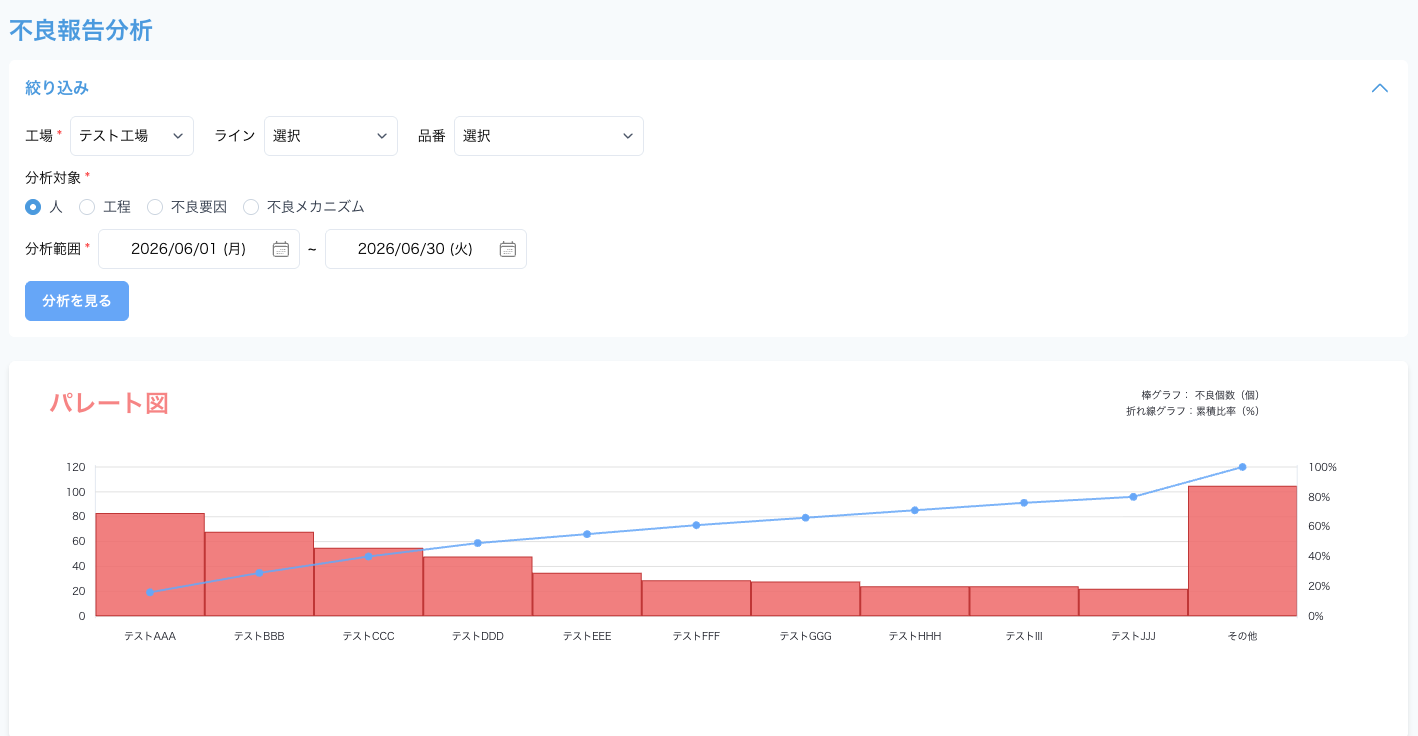Click the テストAAA bar in the chart
The width and height of the screenshot is (1418, 736).
click(150, 565)
